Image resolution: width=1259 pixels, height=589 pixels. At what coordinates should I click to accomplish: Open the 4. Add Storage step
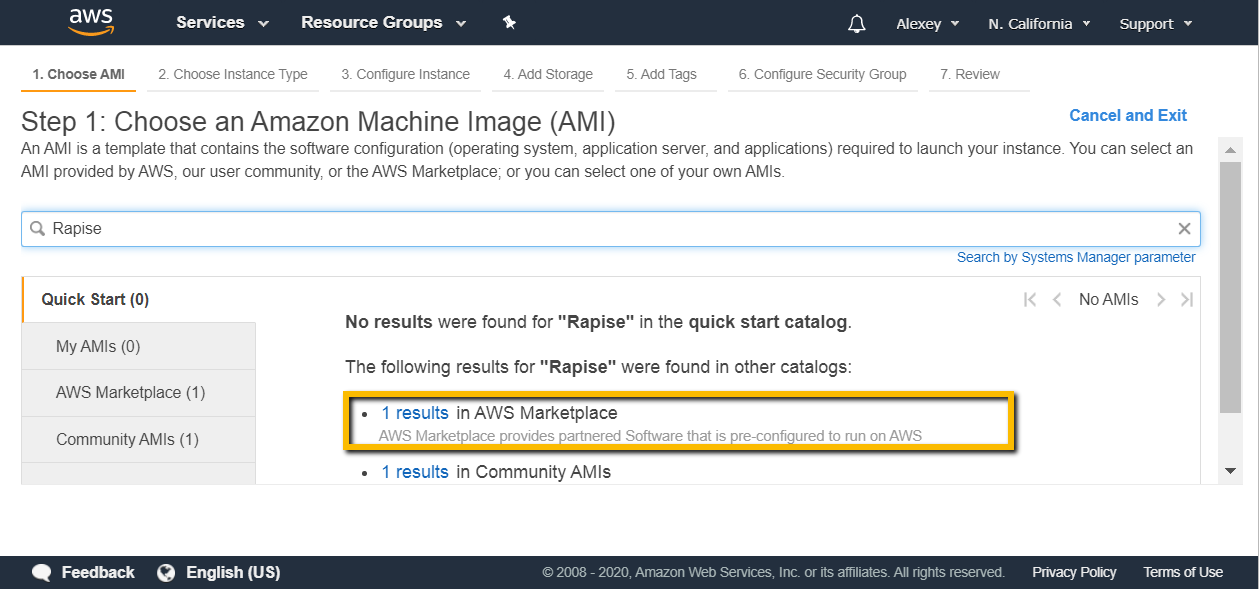coord(548,74)
